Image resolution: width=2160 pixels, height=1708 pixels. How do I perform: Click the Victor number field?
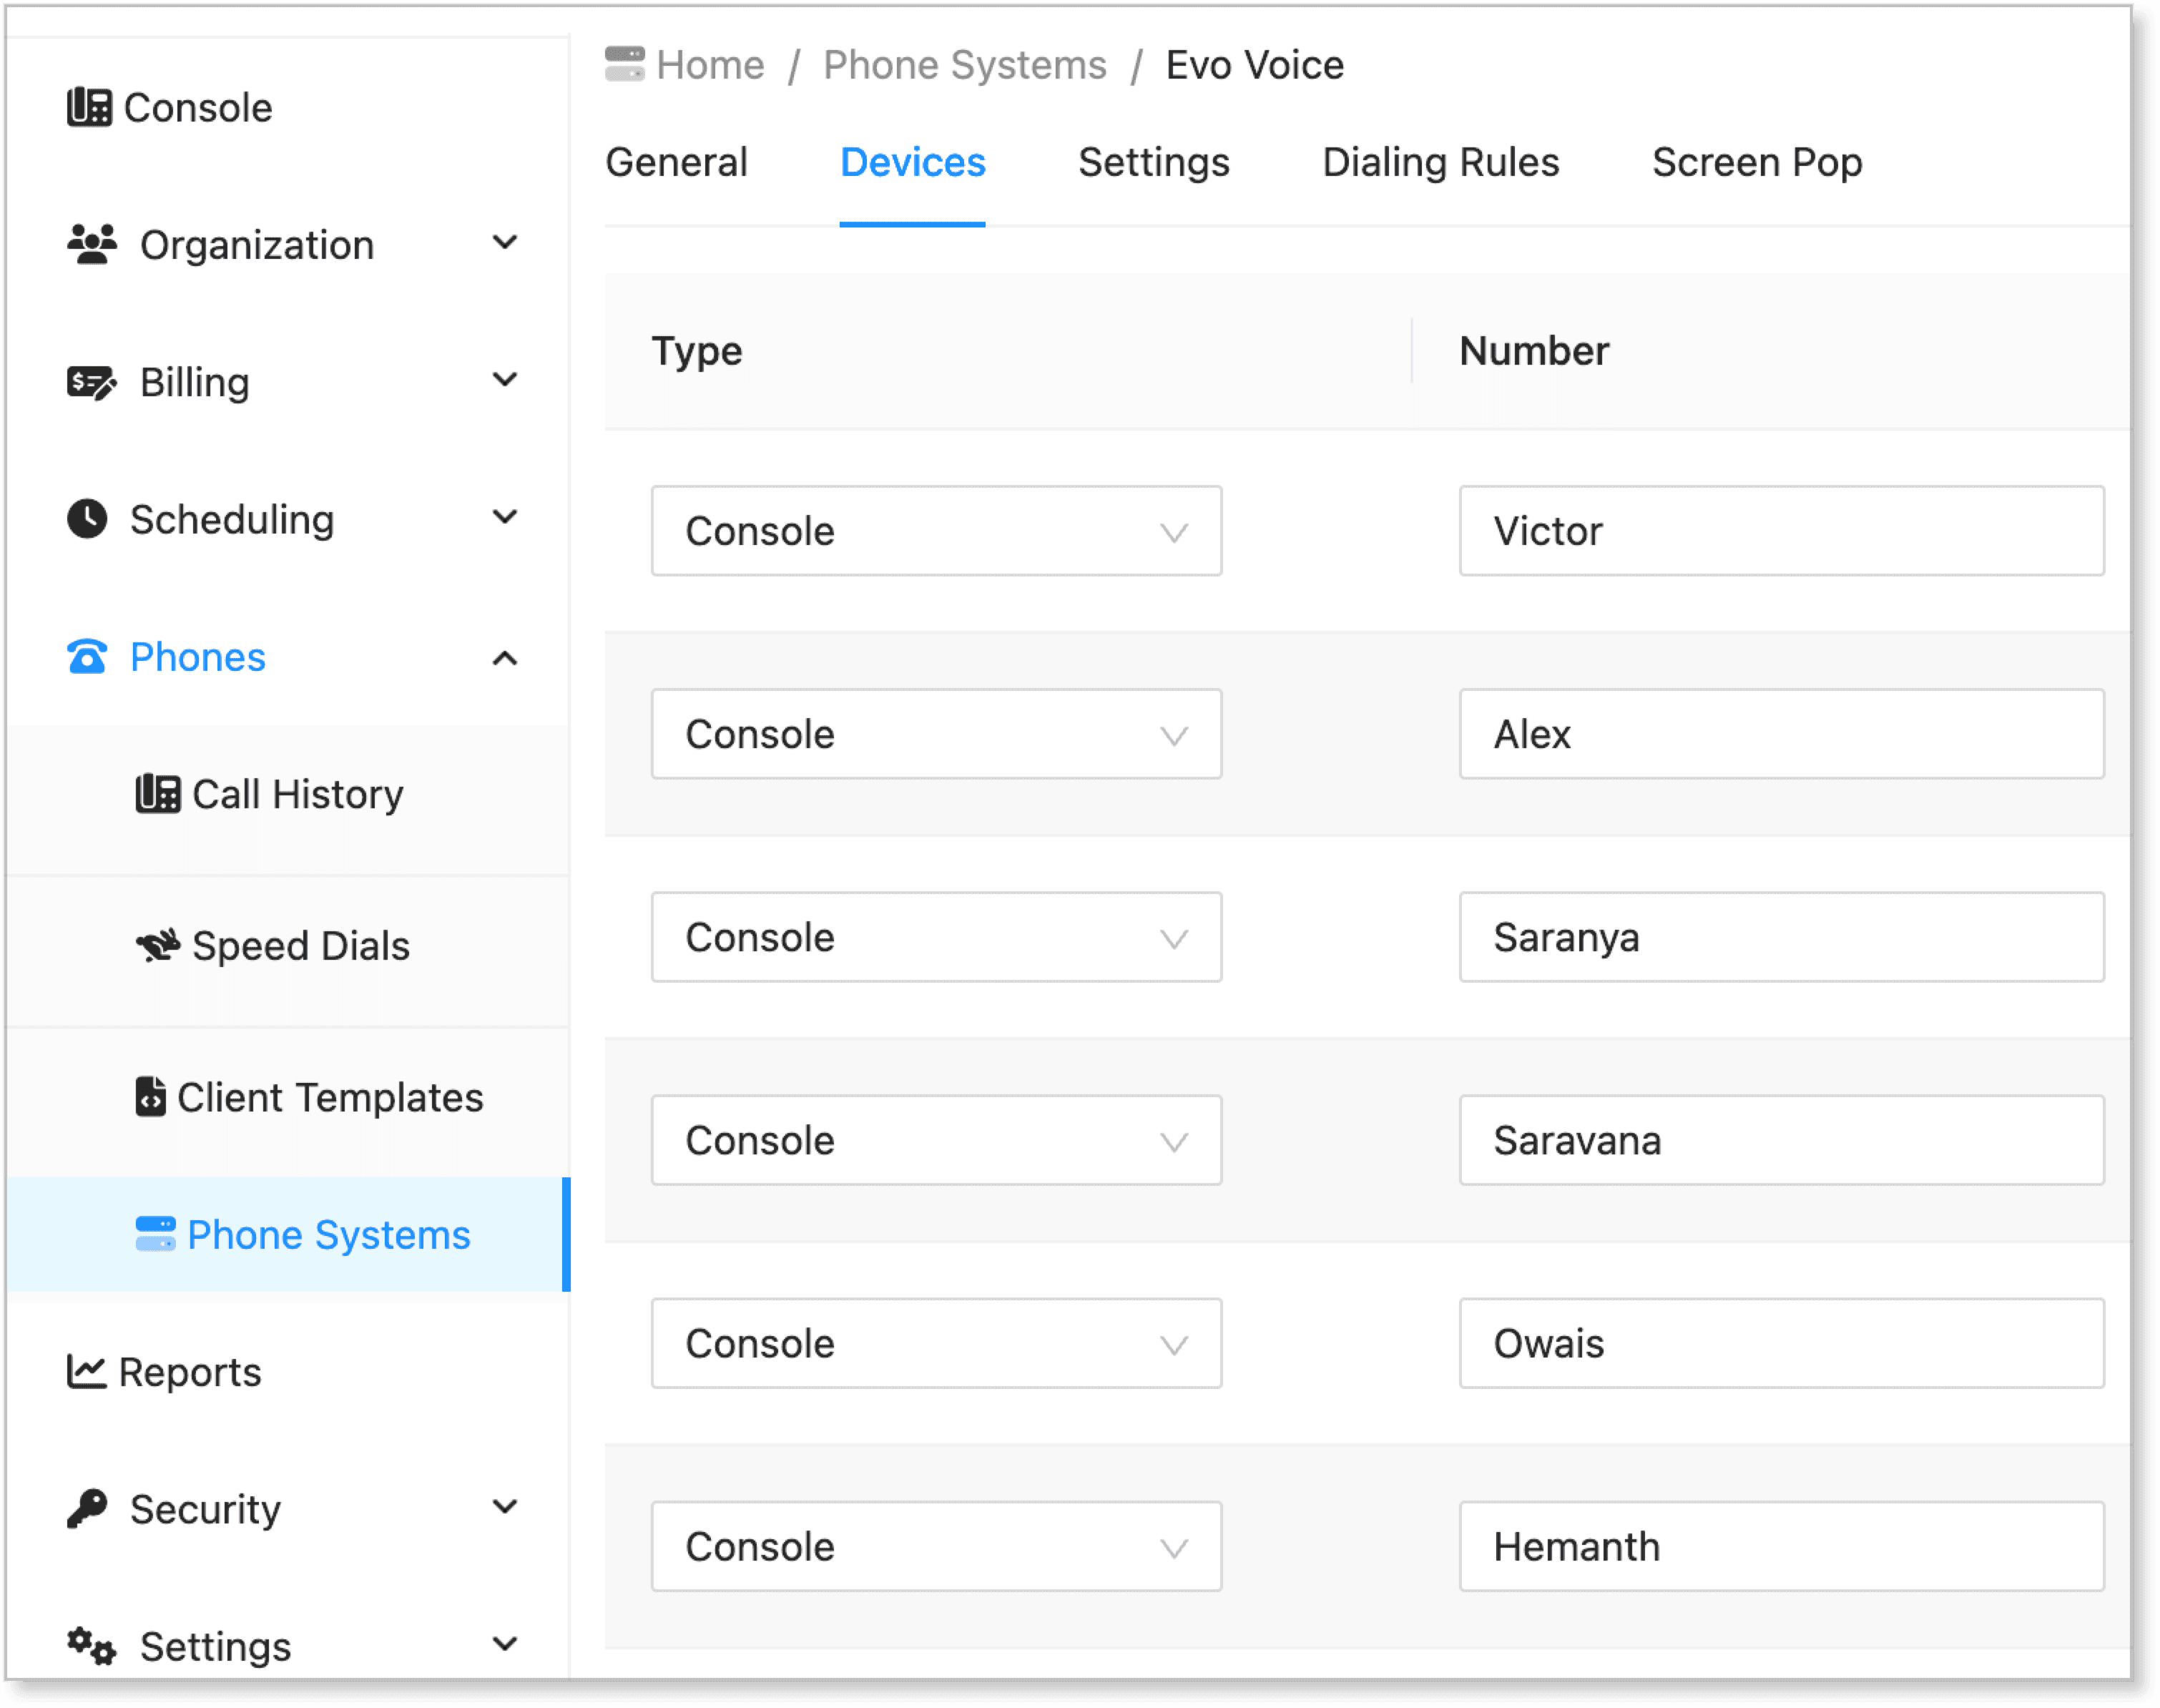coord(1782,531)
